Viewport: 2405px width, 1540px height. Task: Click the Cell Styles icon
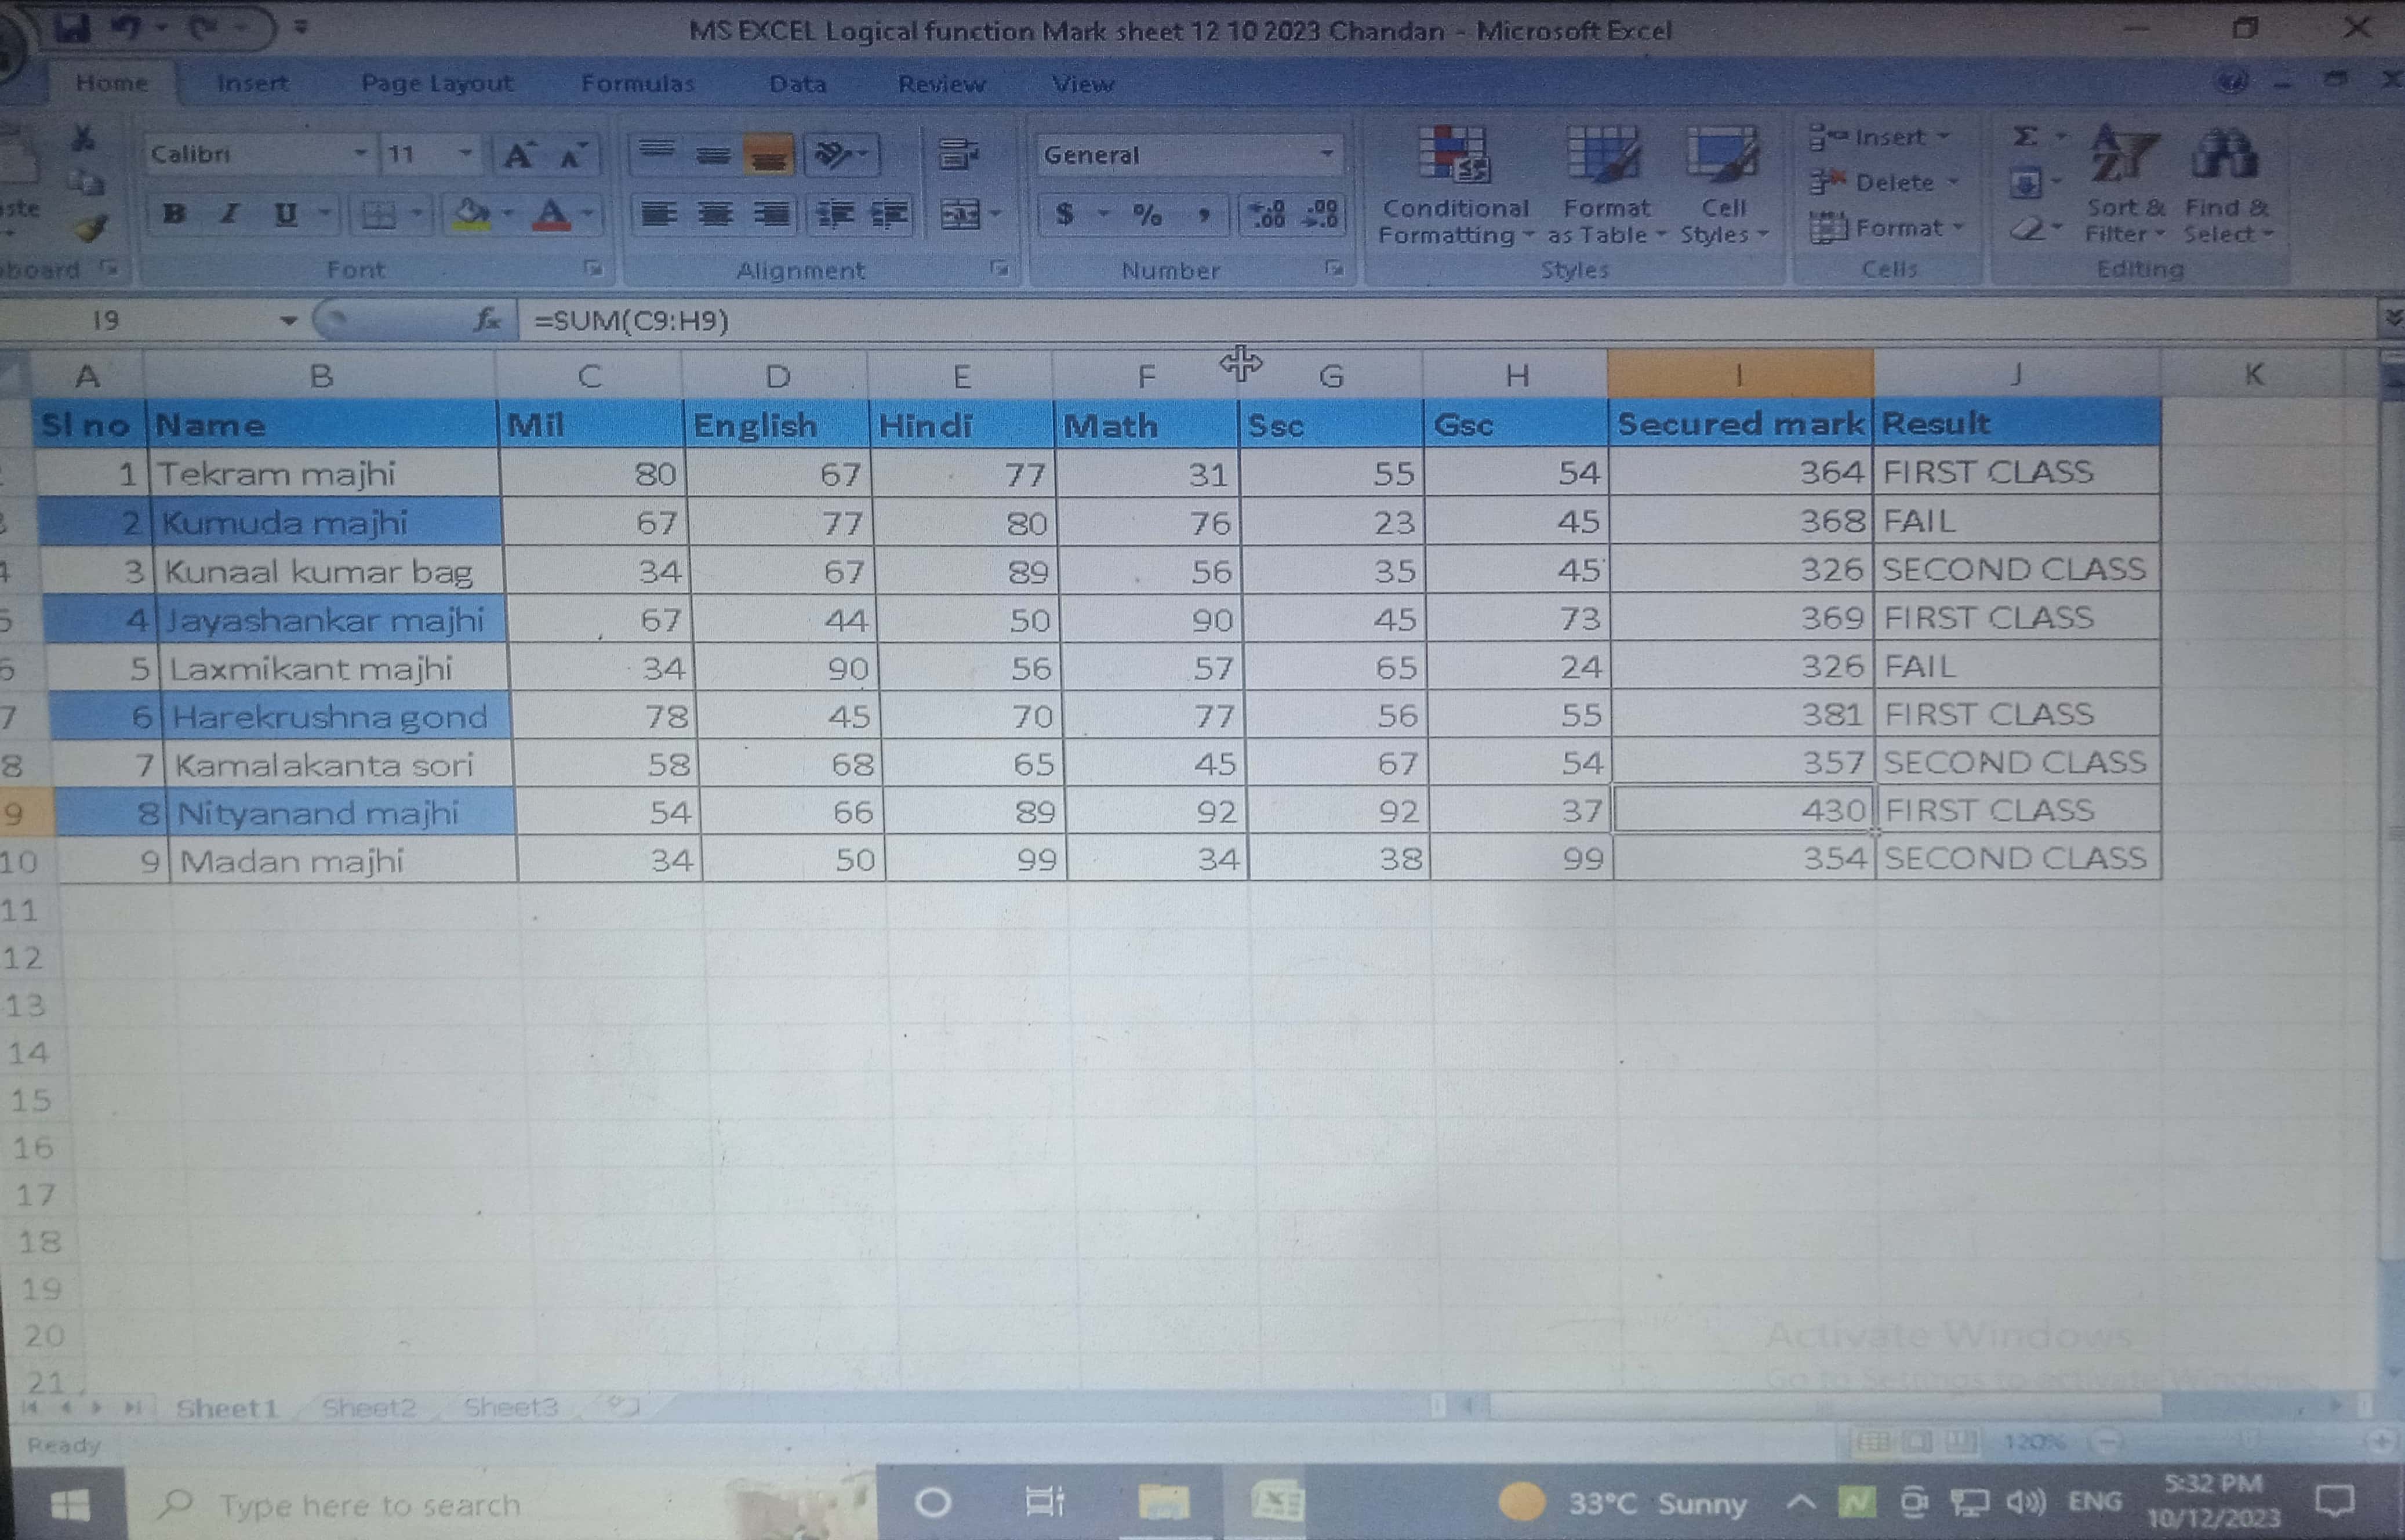coord(1722,156)
